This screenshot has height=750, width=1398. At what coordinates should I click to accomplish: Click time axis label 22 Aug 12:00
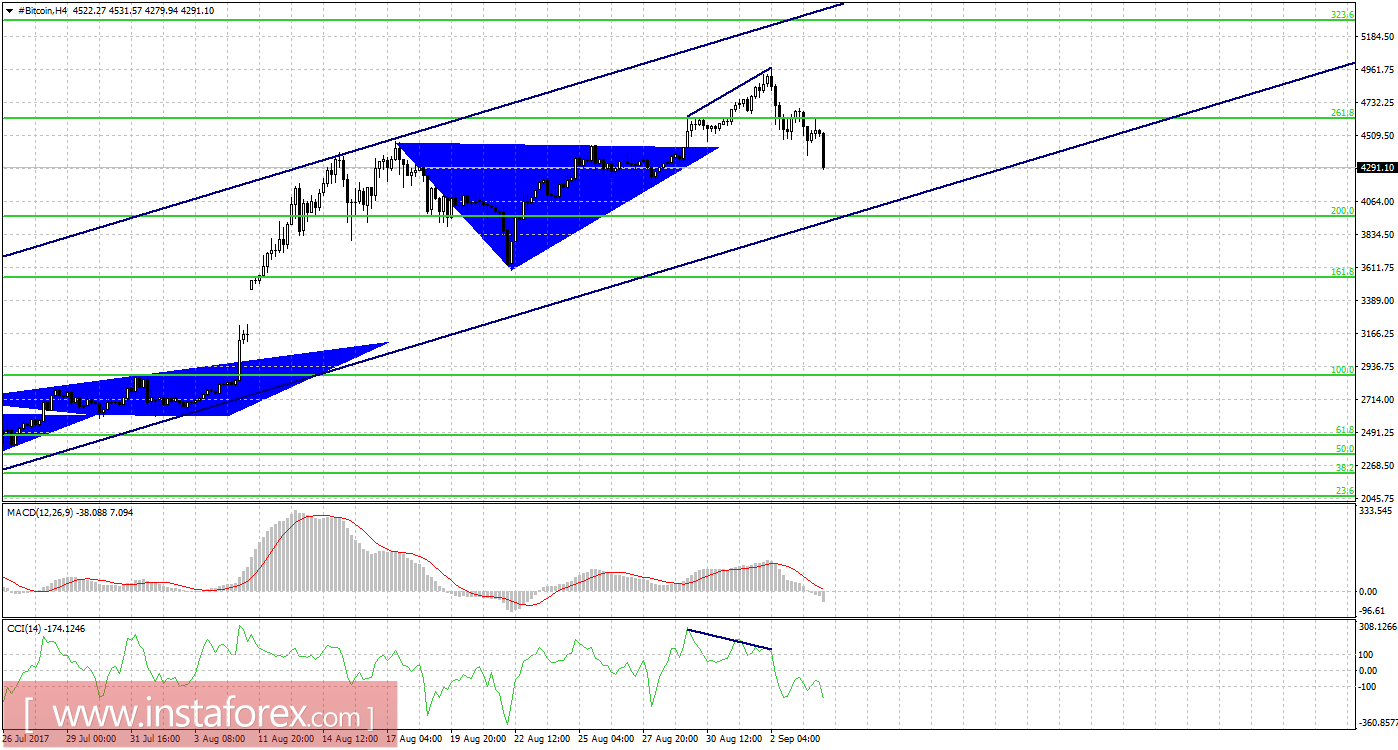tap(544, 739)
